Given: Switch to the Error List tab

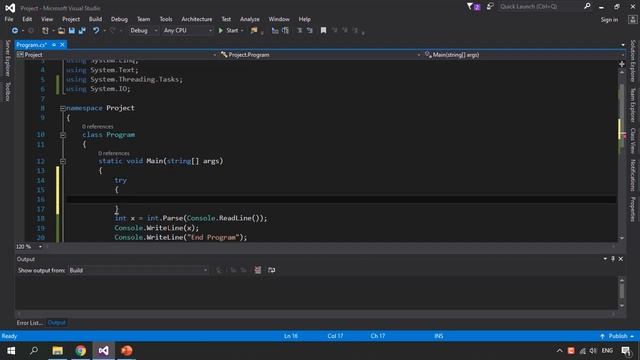Looking at the screenshot, I should (x=29, y=323).
